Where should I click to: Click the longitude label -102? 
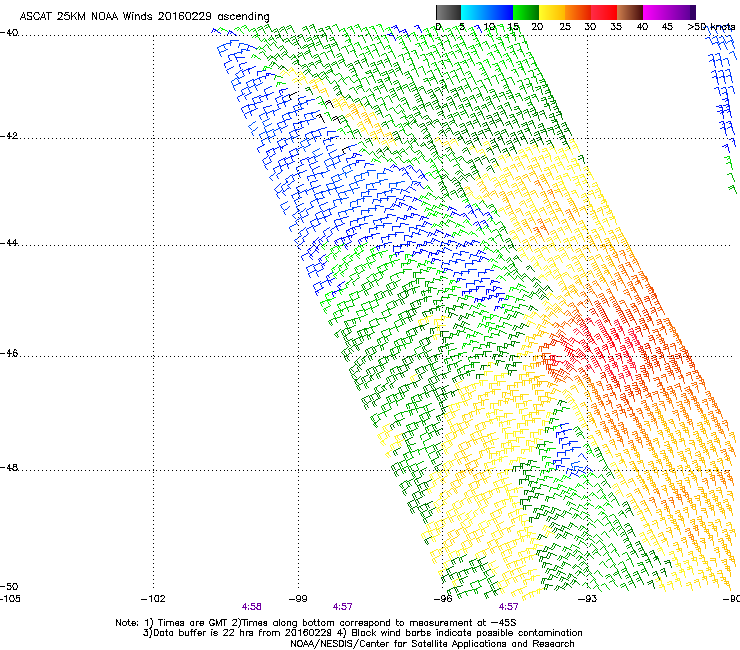tap(153, 599)
